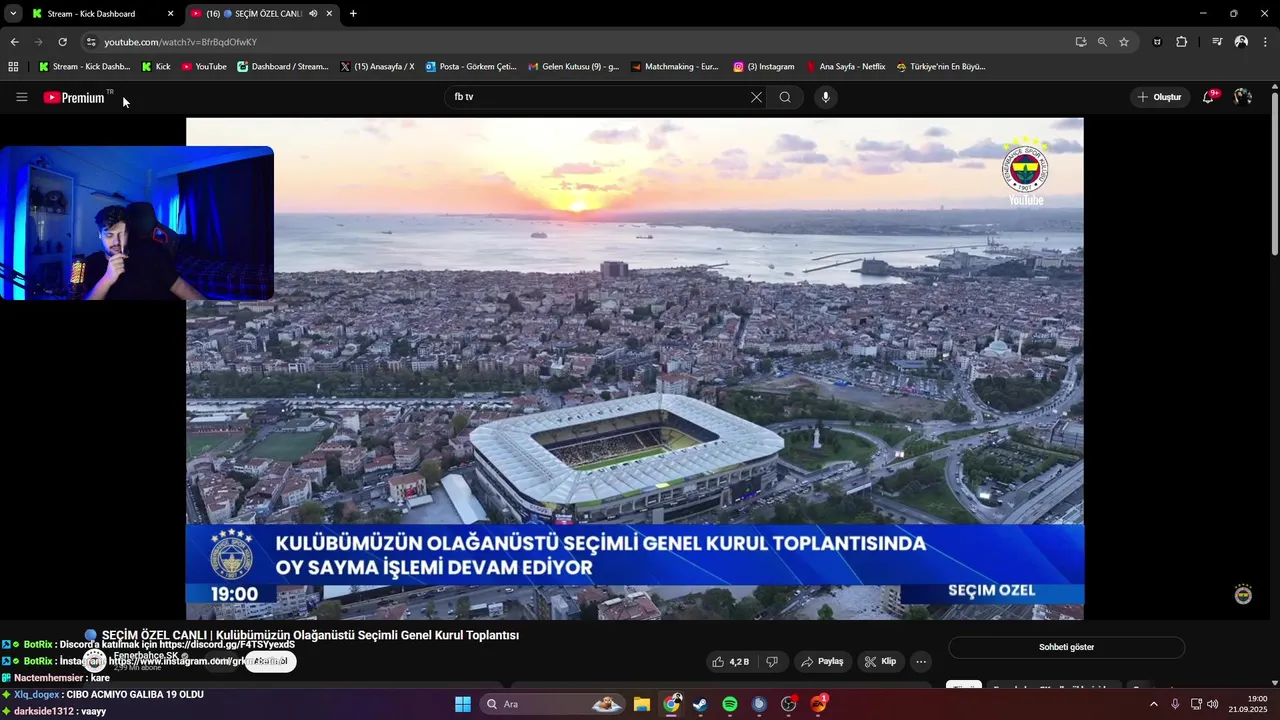The width and height of the screenshot is (1280, 720).
Task: Close the Kick Dashboard tab
Action: (170, 14)
